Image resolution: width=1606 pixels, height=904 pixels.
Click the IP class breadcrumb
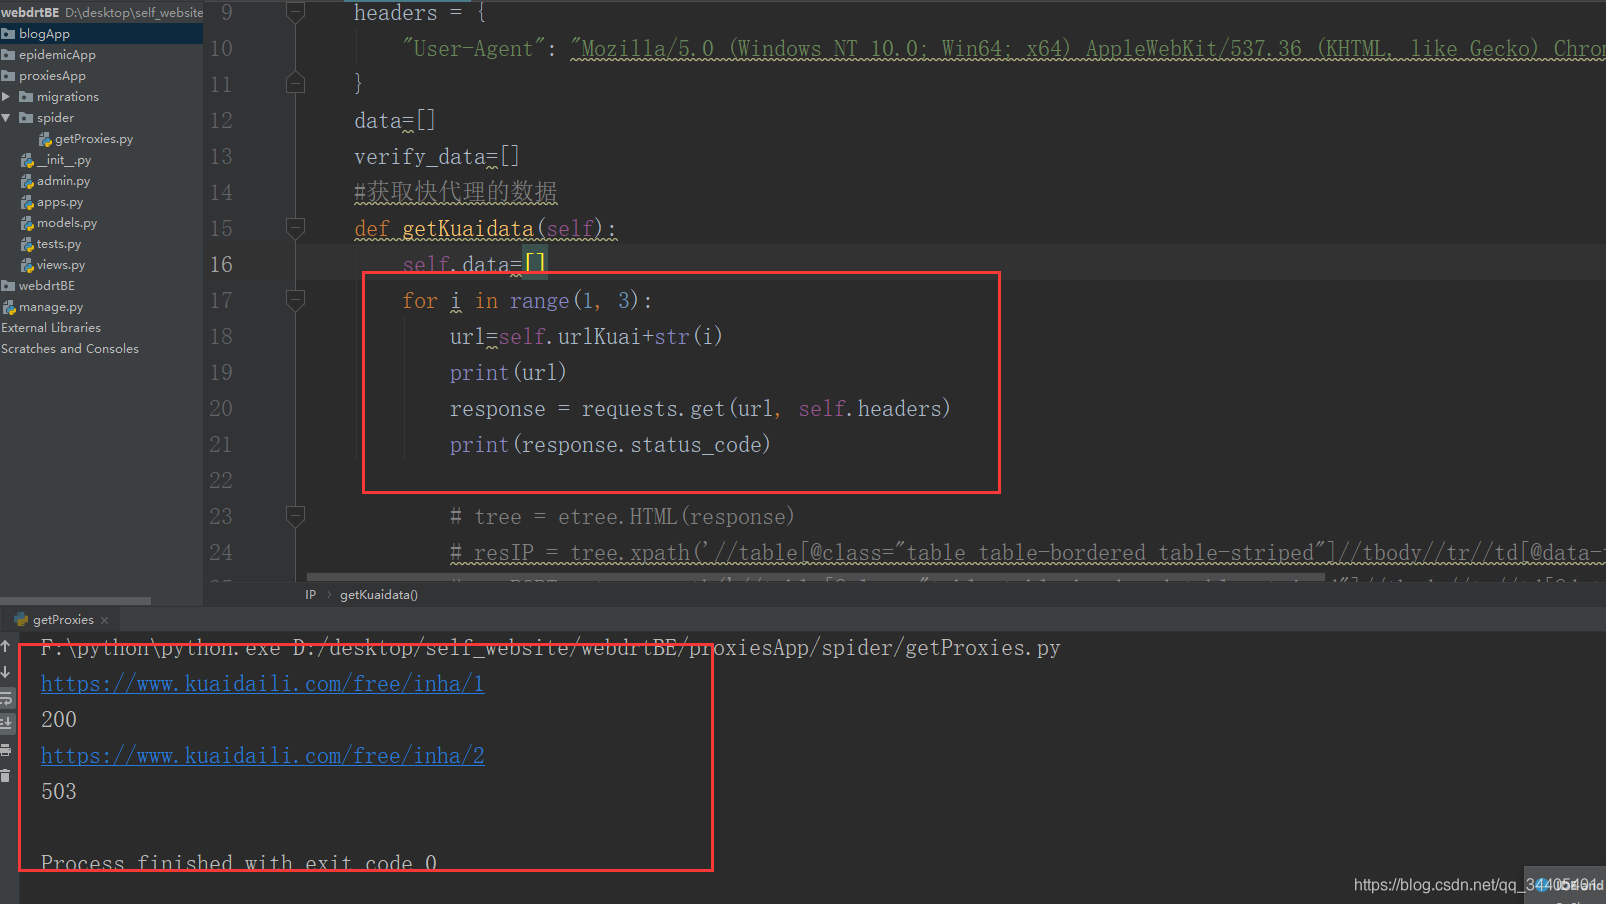tap(310, 595)
